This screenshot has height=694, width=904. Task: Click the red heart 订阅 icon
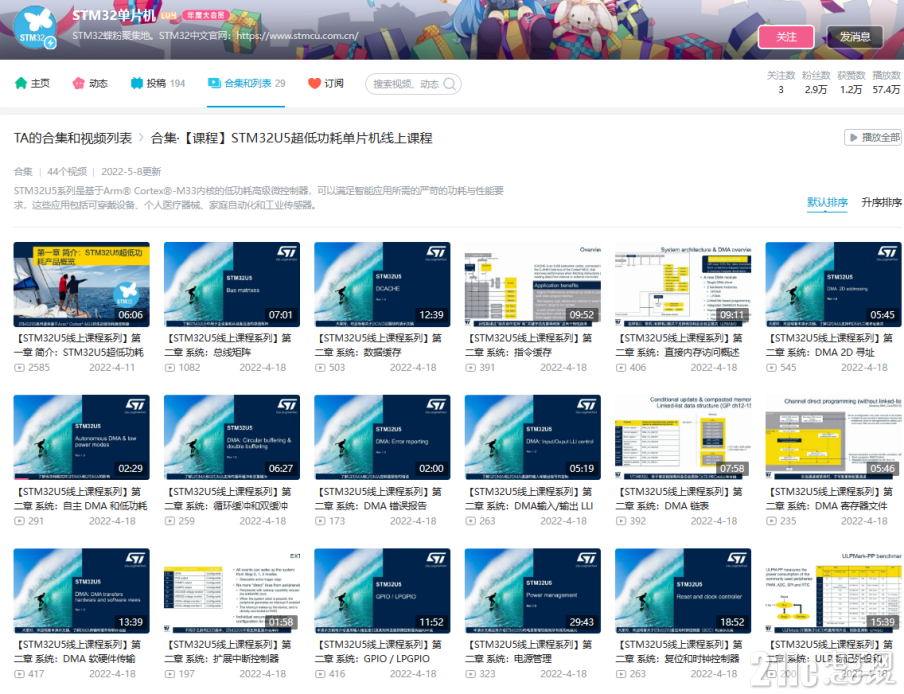[x=314, y=84]
